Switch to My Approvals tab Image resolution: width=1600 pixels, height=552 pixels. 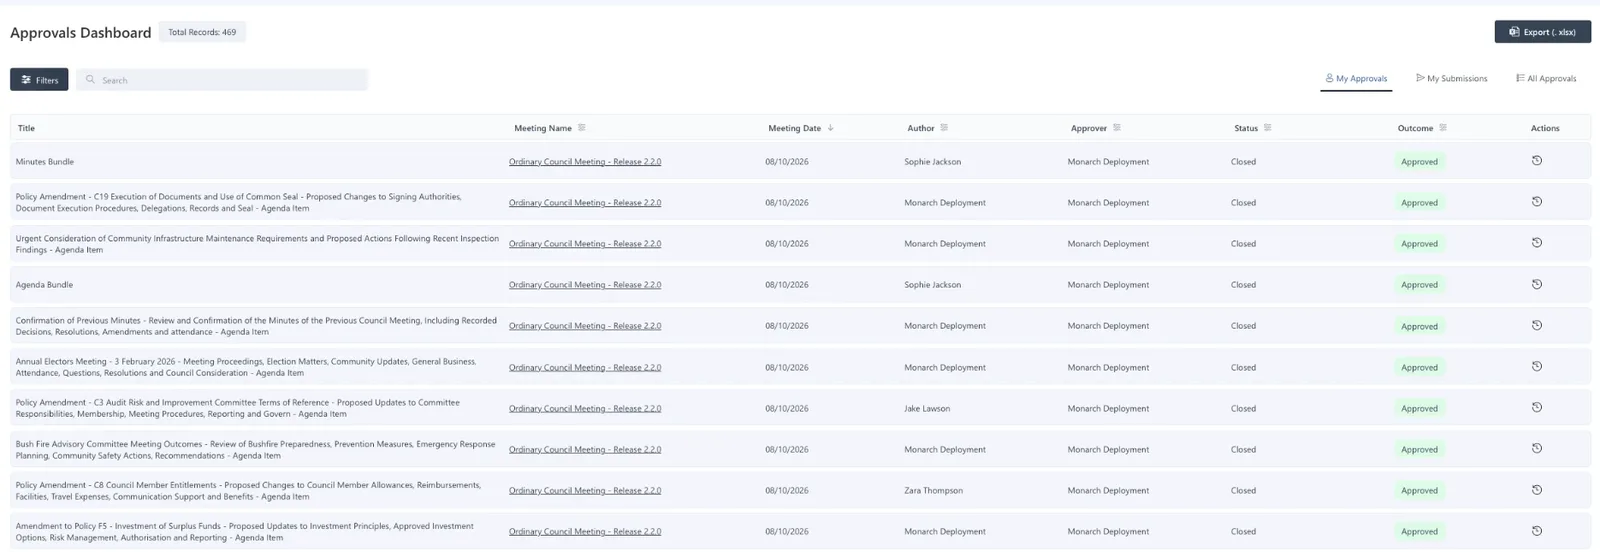coord(1356,78)
